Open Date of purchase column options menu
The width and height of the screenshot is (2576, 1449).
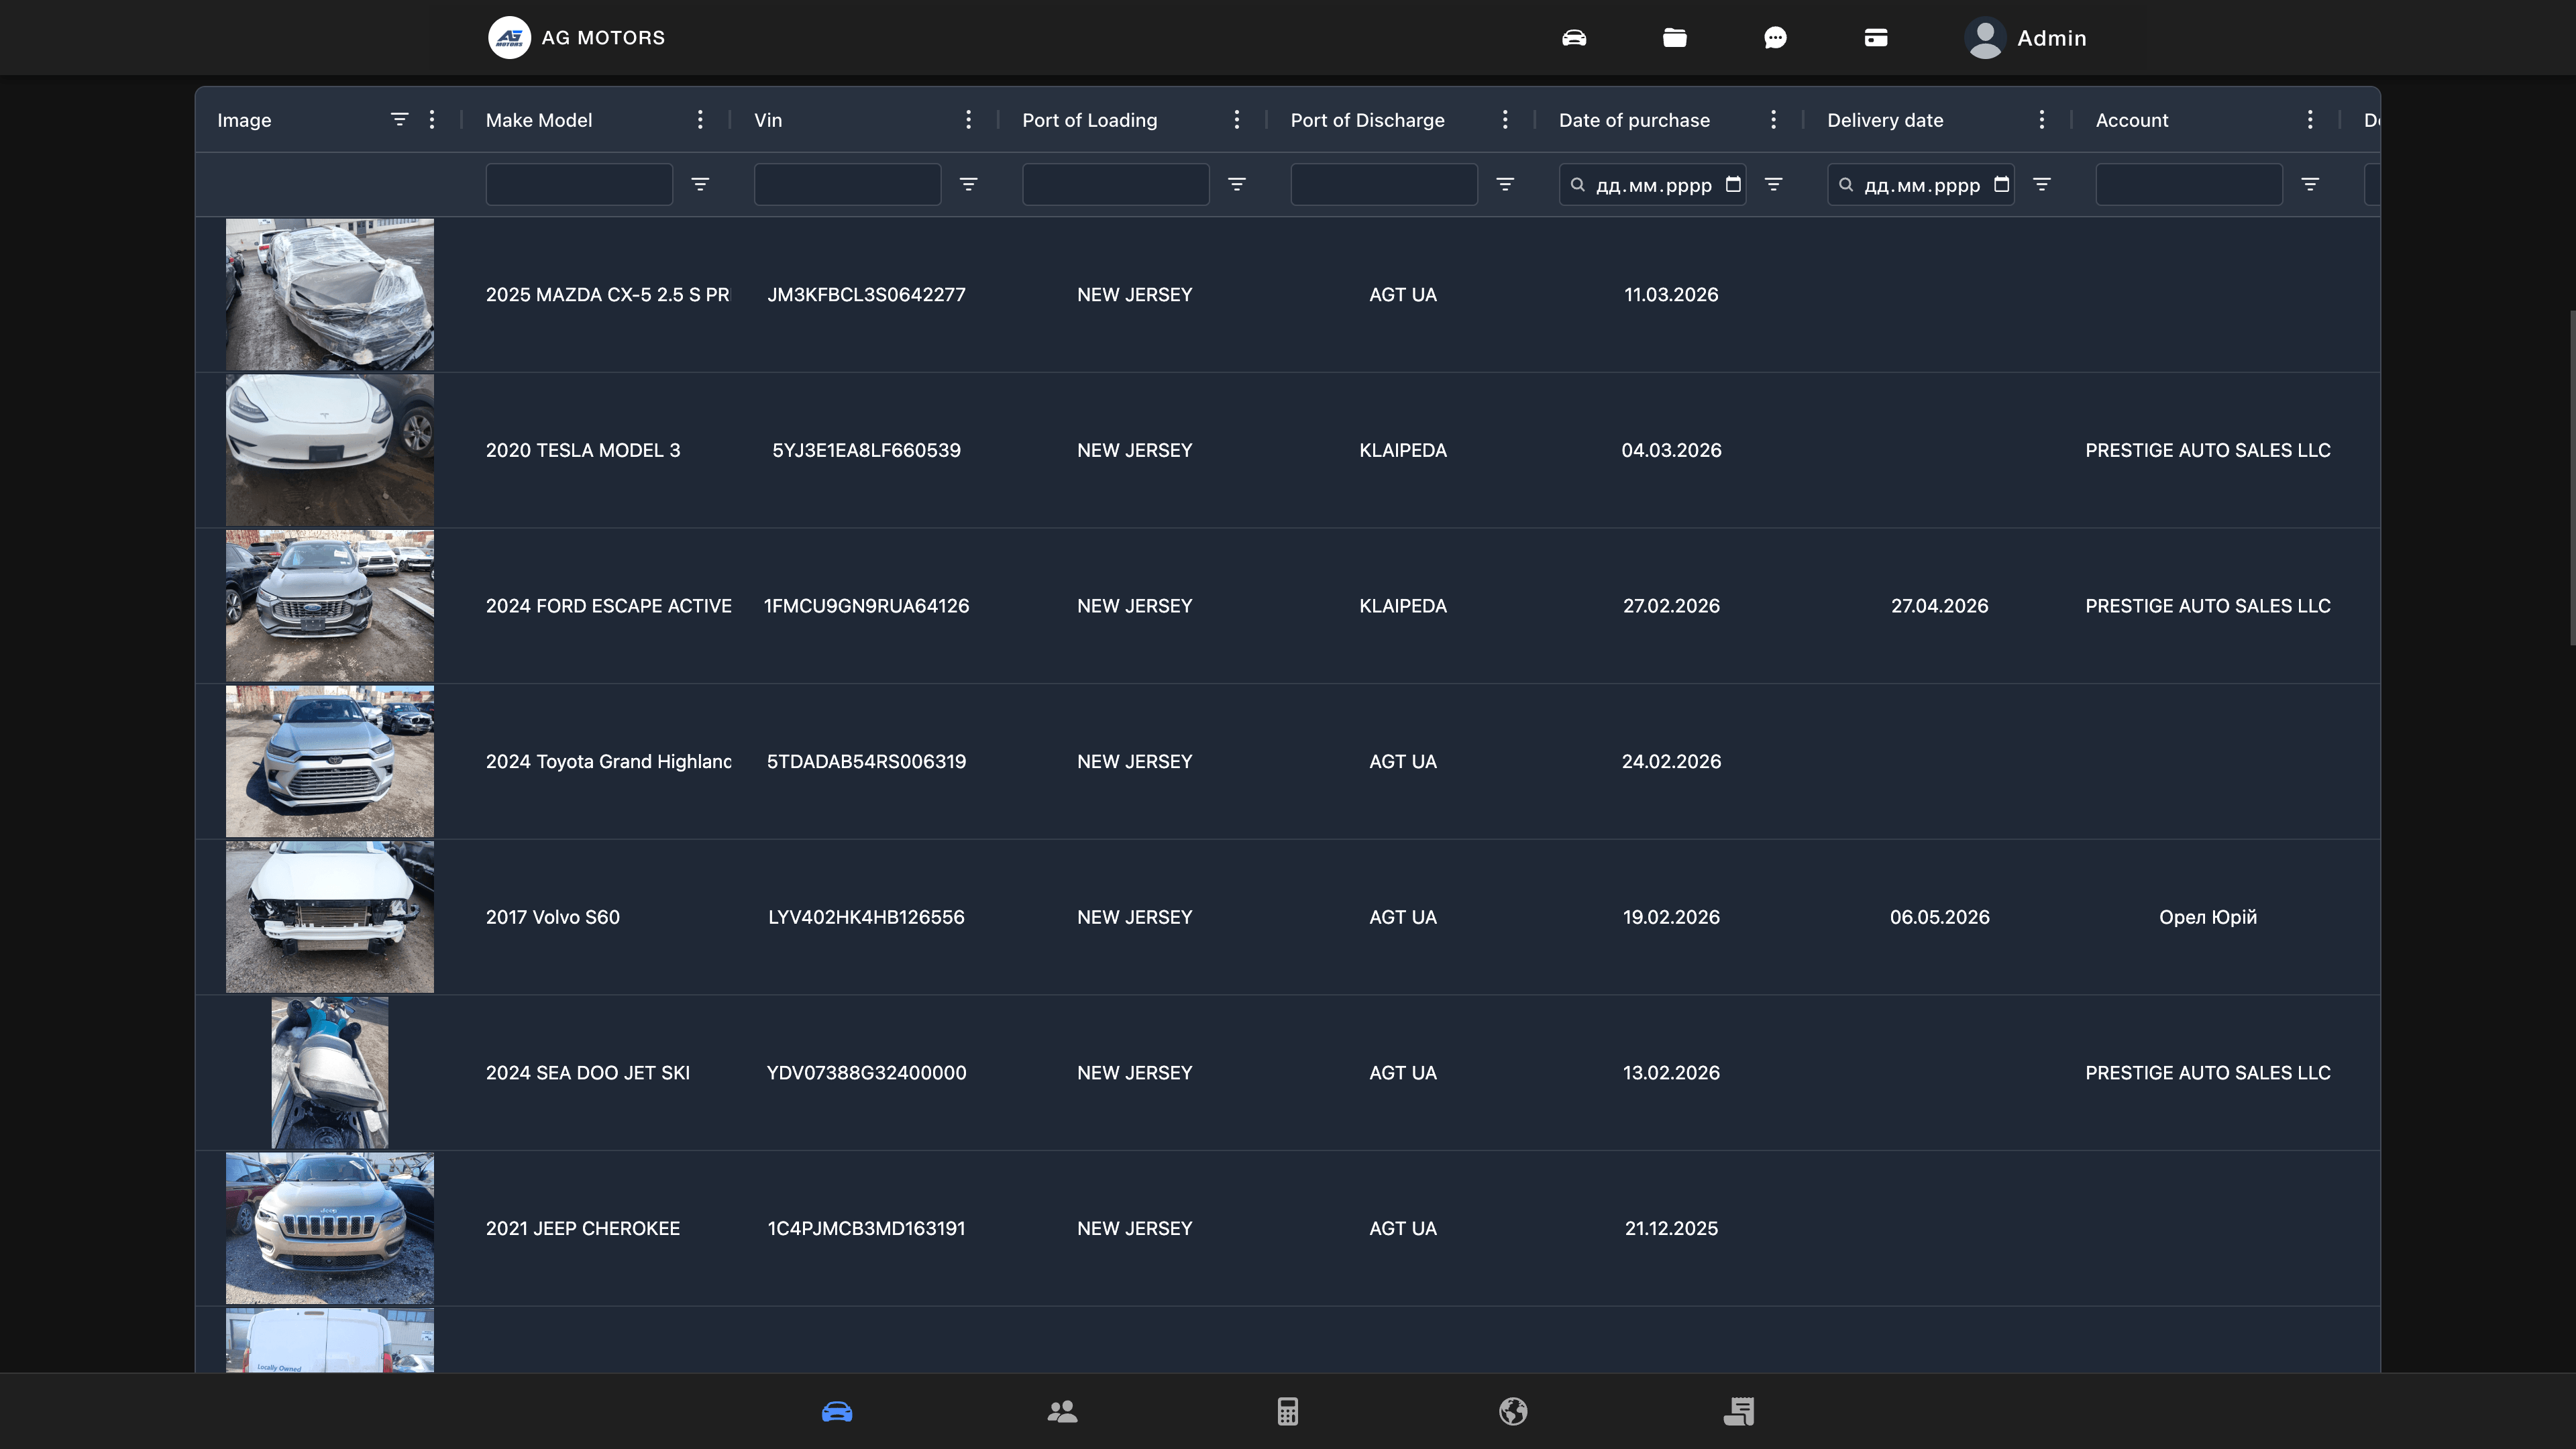[1773, 119]
